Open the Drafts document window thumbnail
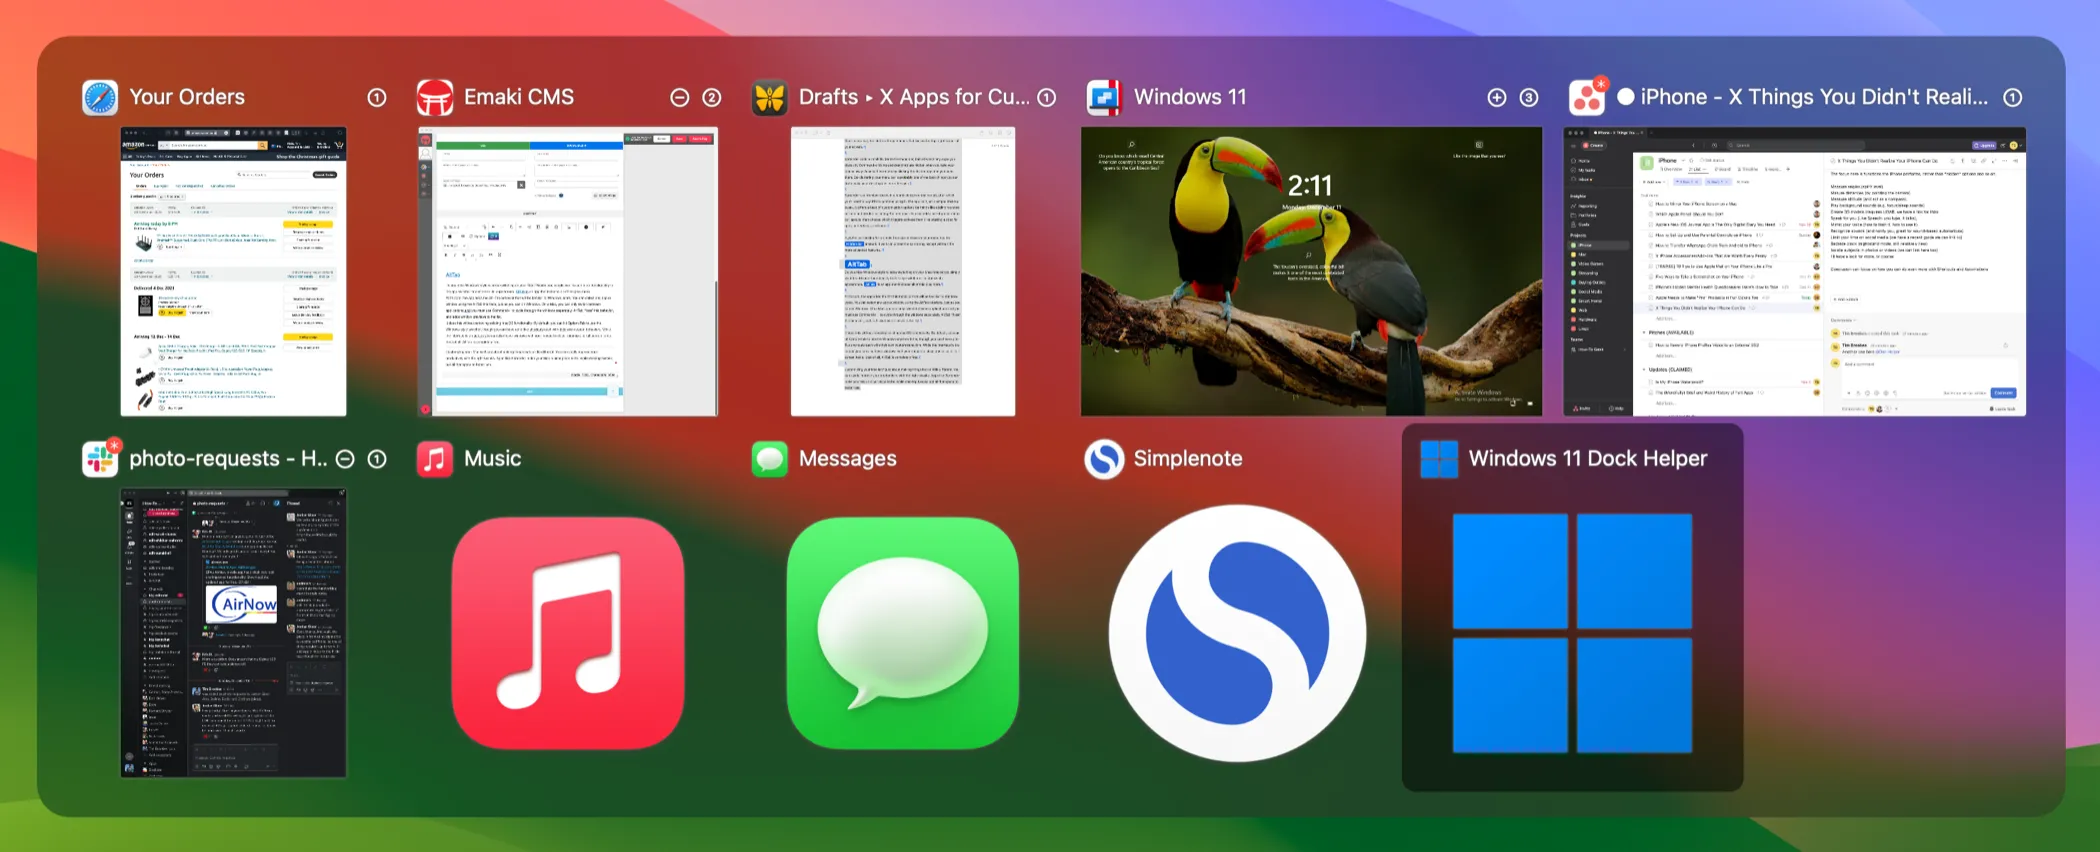The image size is (2100, 852). tap(903, 271)
